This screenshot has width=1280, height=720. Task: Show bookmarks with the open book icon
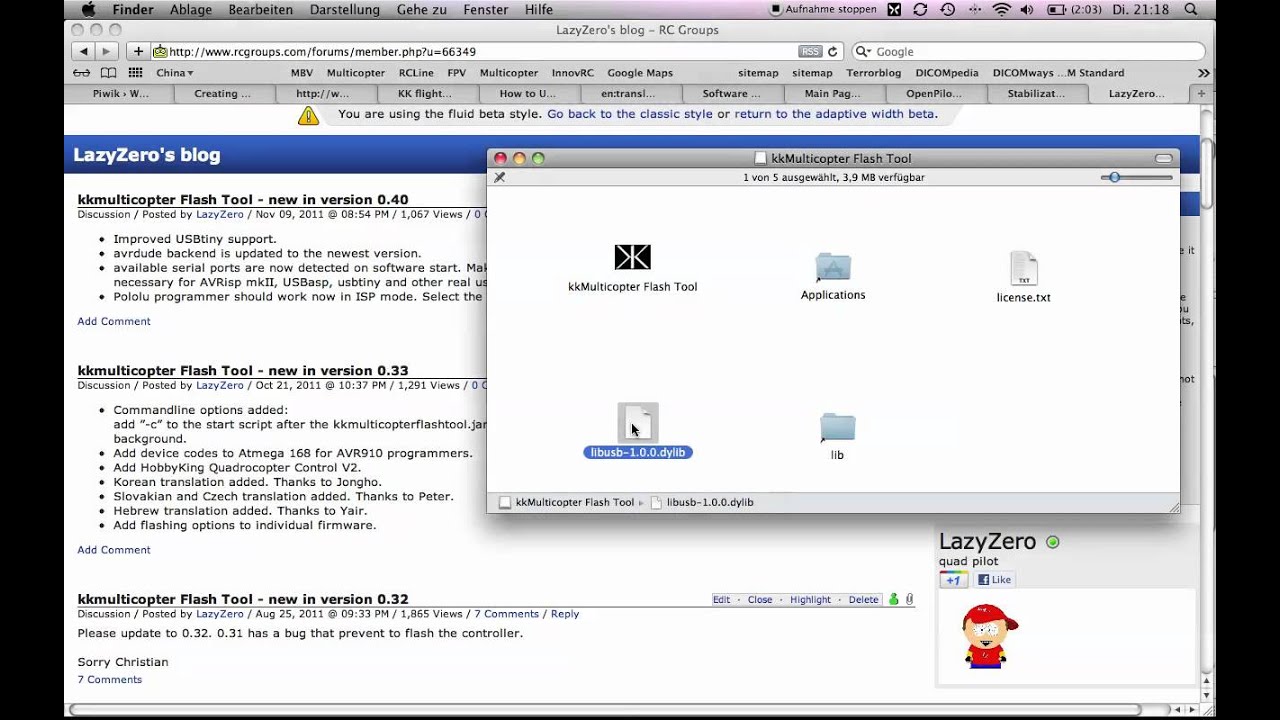pyautogui.click(x=108, y=73)
